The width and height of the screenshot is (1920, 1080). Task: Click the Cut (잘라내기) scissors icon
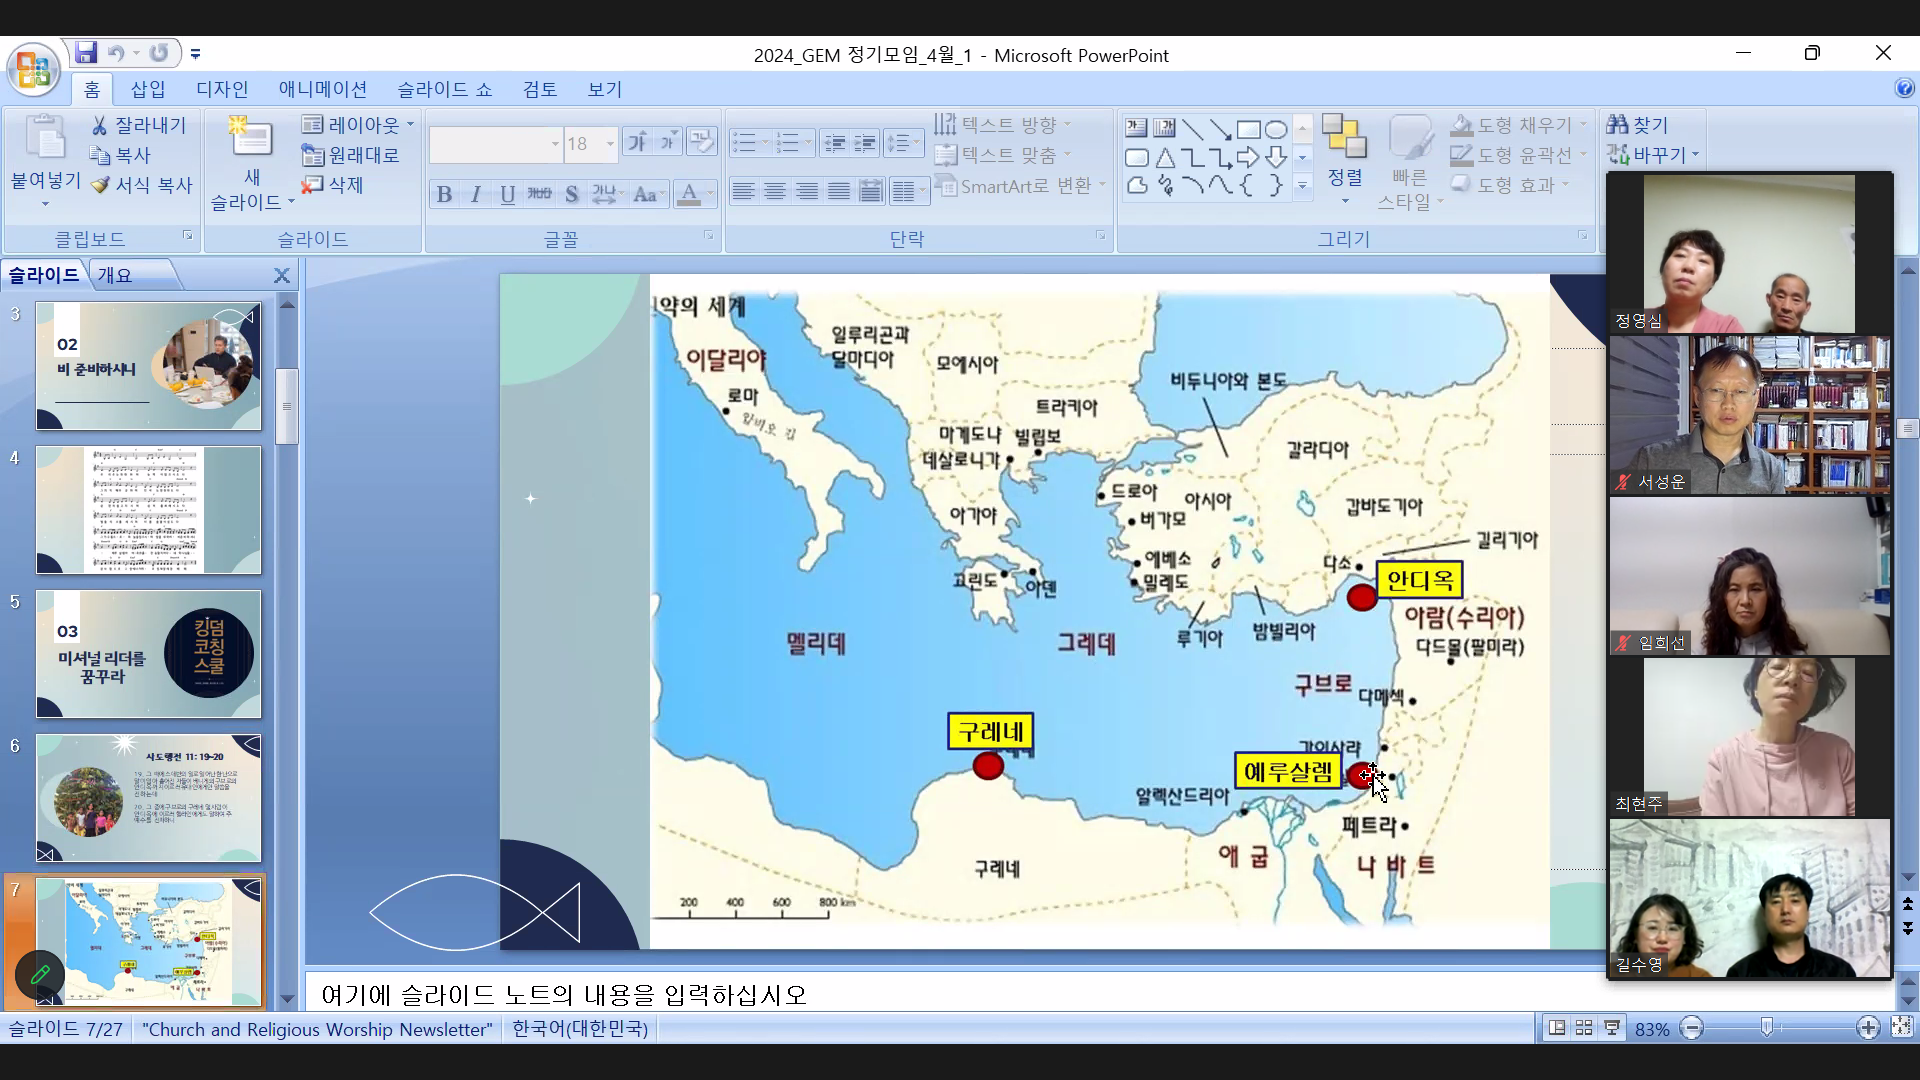point(100,126)
